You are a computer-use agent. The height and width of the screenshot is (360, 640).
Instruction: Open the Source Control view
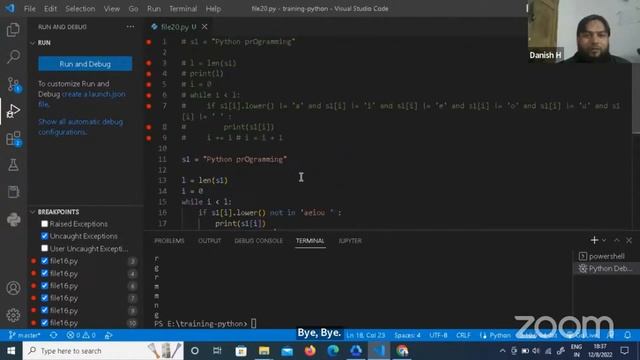point(13,84)
